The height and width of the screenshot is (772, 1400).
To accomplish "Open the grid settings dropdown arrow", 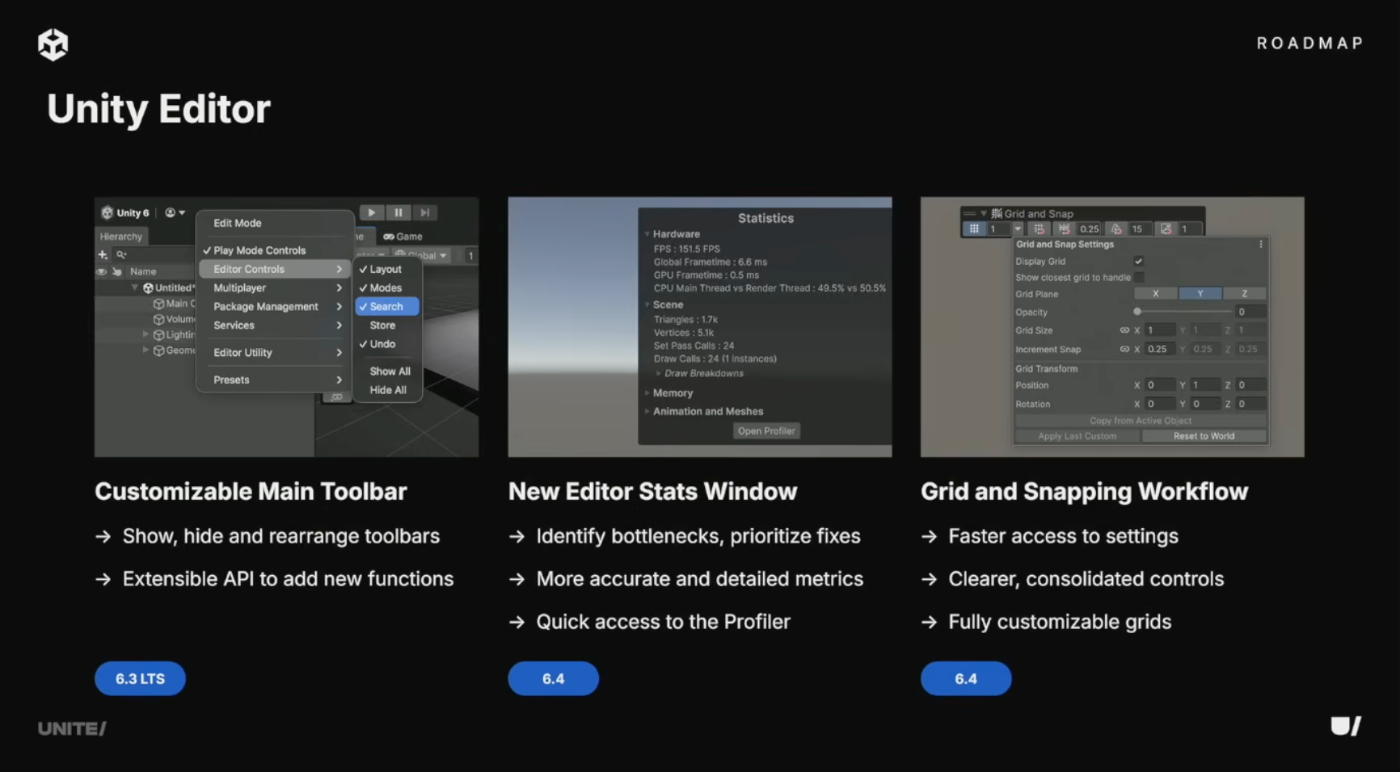I will pyautogui.click(x=1017, y=229).
